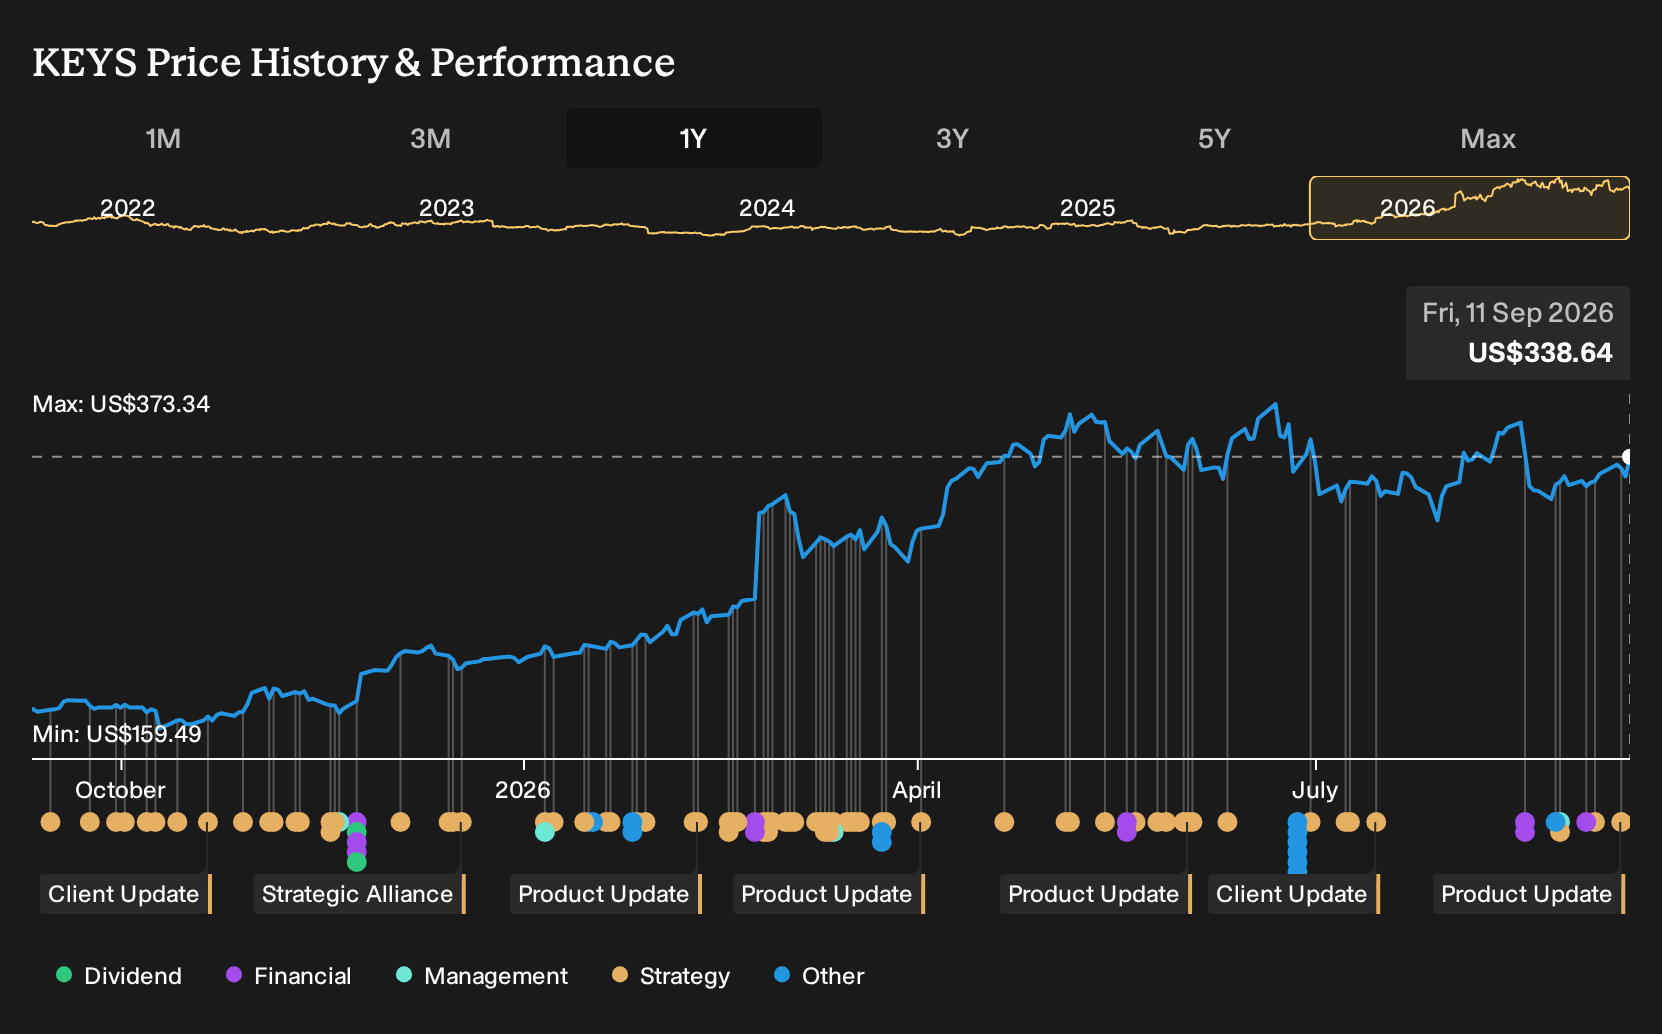Click the Max: US$373.34 label
This screenshot has height=1034, width=1662.
point(121,404)
